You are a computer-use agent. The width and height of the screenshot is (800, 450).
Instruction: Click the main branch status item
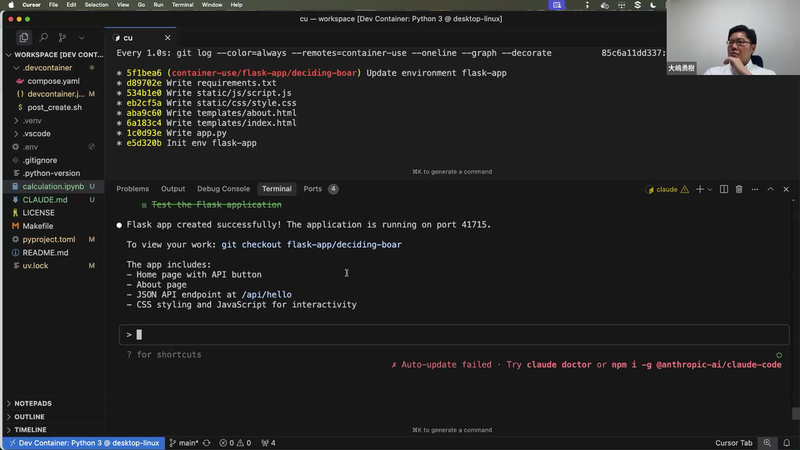pyautogui.click(x=184, y=443)
